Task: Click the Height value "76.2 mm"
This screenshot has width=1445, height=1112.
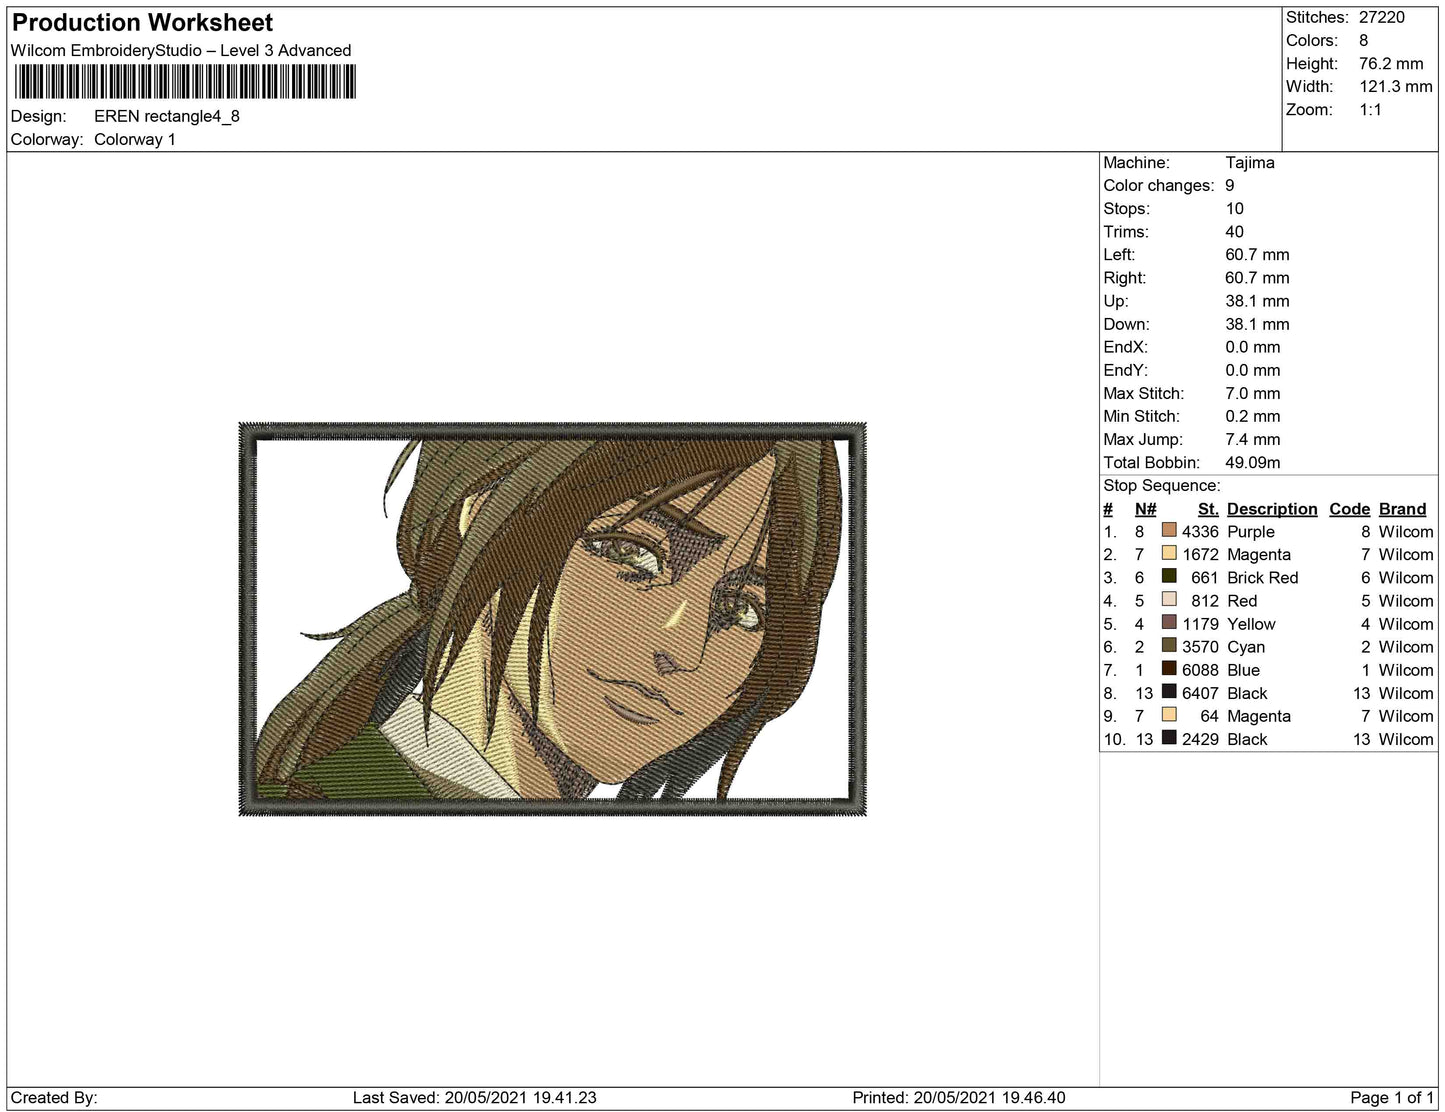Action: click(1391, 63)
